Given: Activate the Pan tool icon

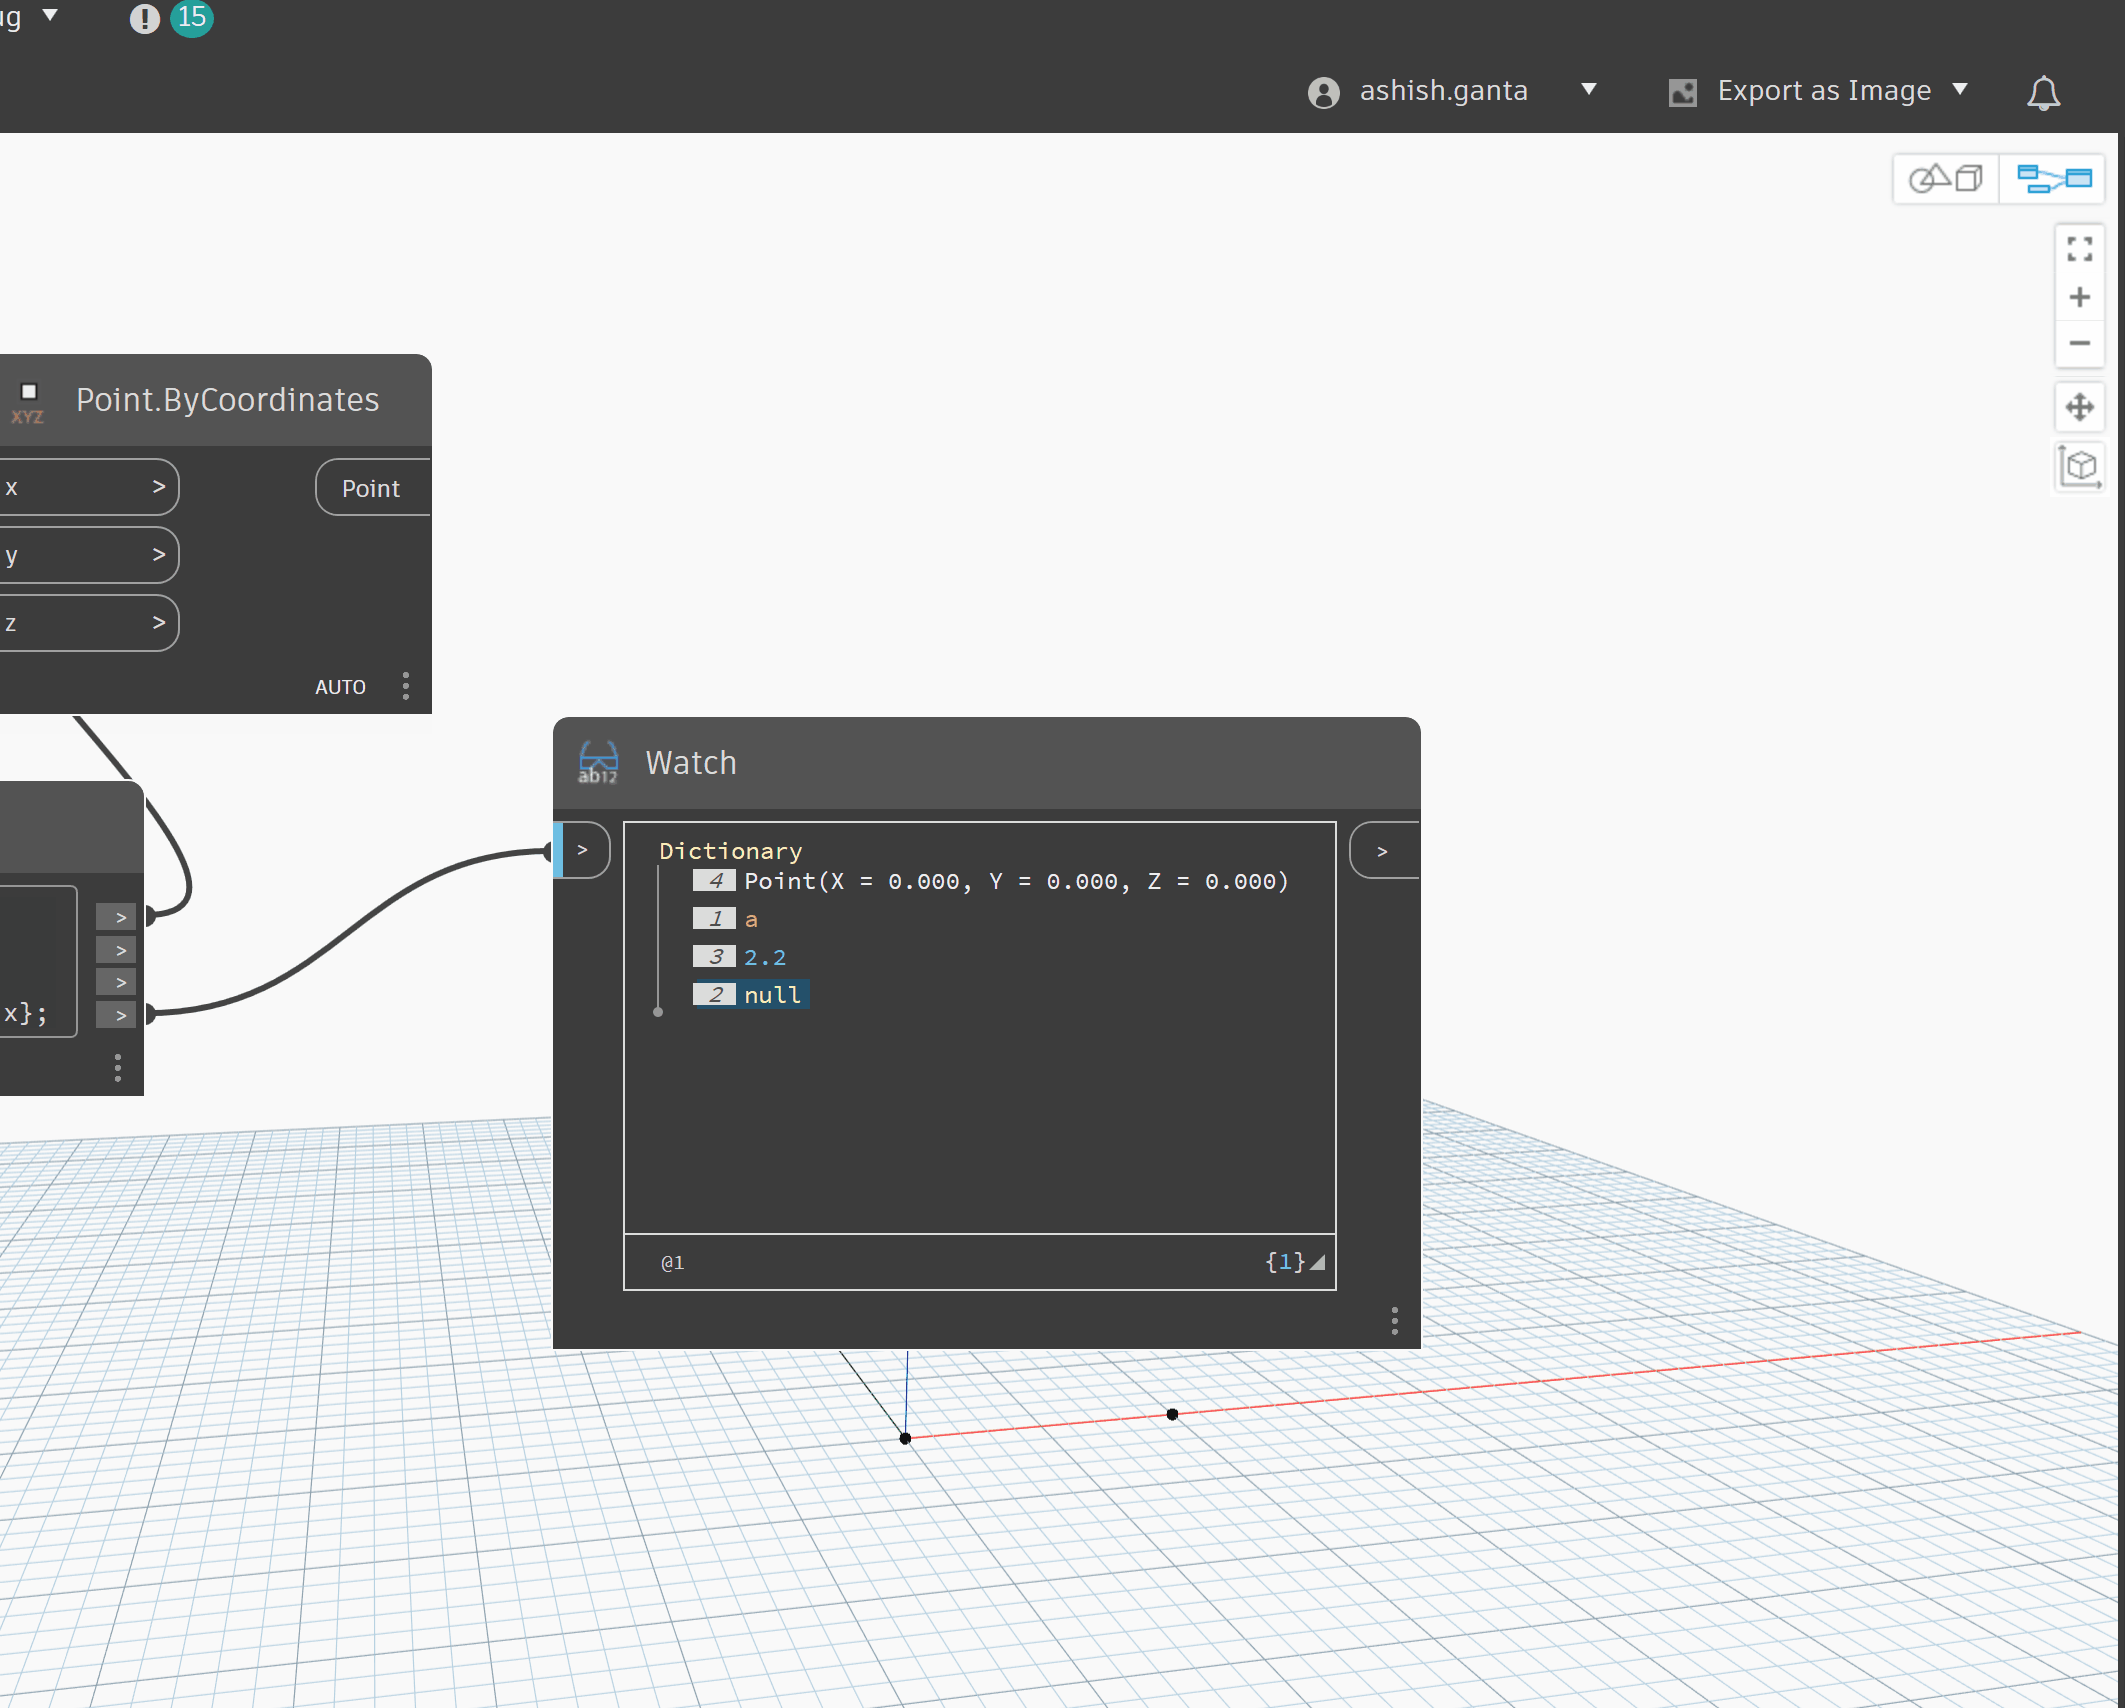Looking at the screenshot, I should pos(2080,407).
